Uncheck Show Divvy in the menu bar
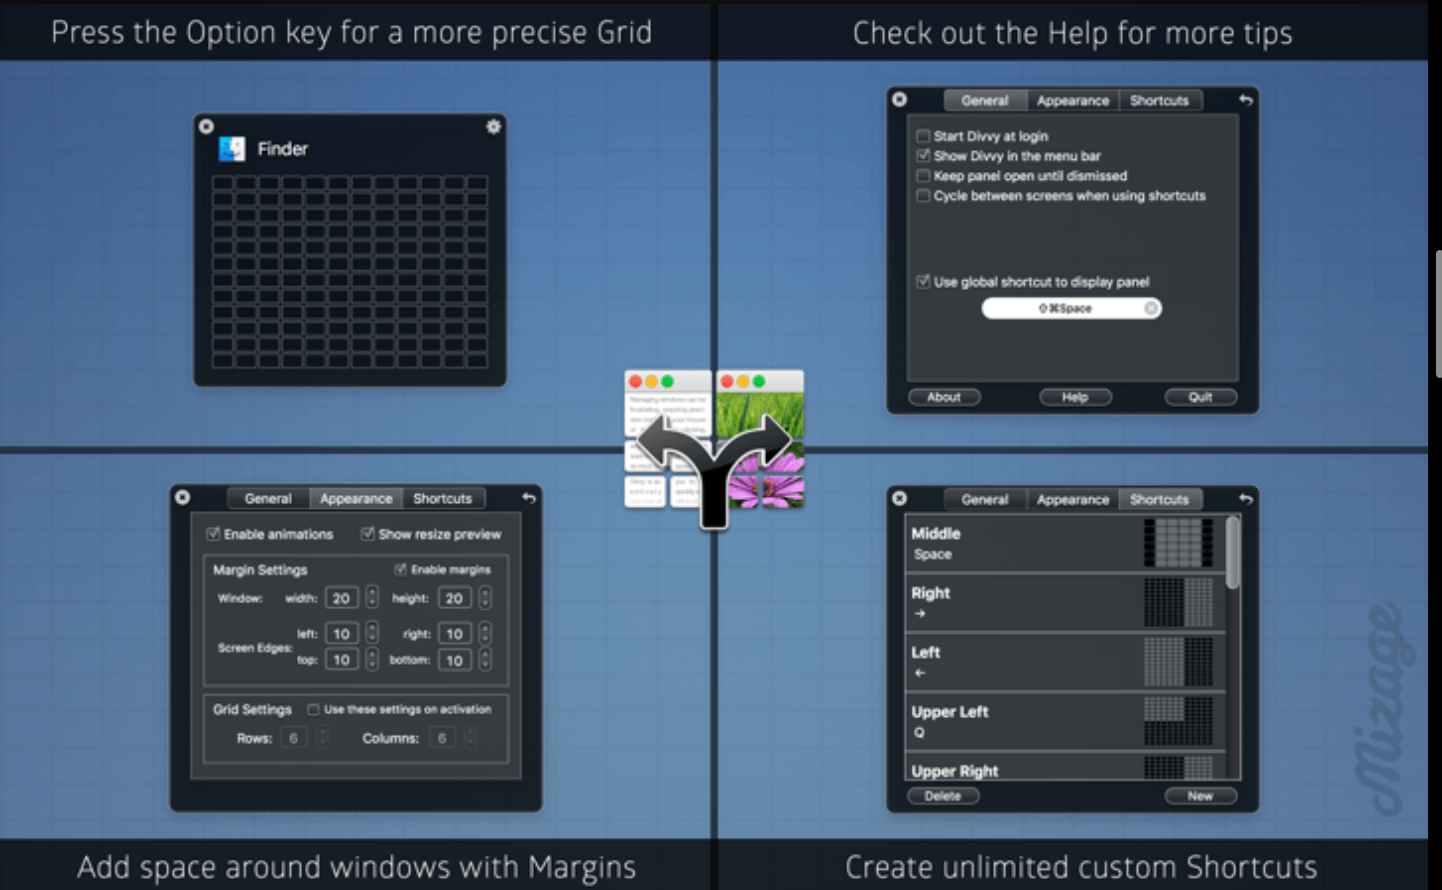1442x890 pixels. coord(923,156)
